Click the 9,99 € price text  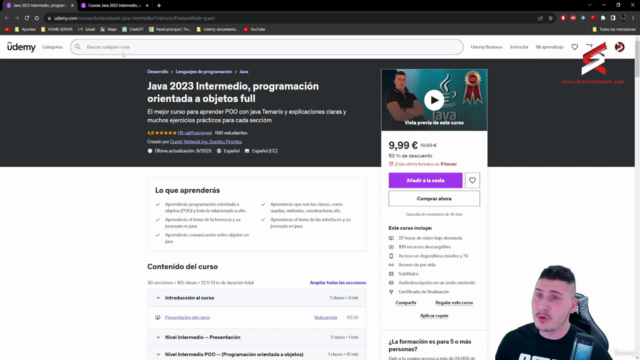(x=403, y=145)
